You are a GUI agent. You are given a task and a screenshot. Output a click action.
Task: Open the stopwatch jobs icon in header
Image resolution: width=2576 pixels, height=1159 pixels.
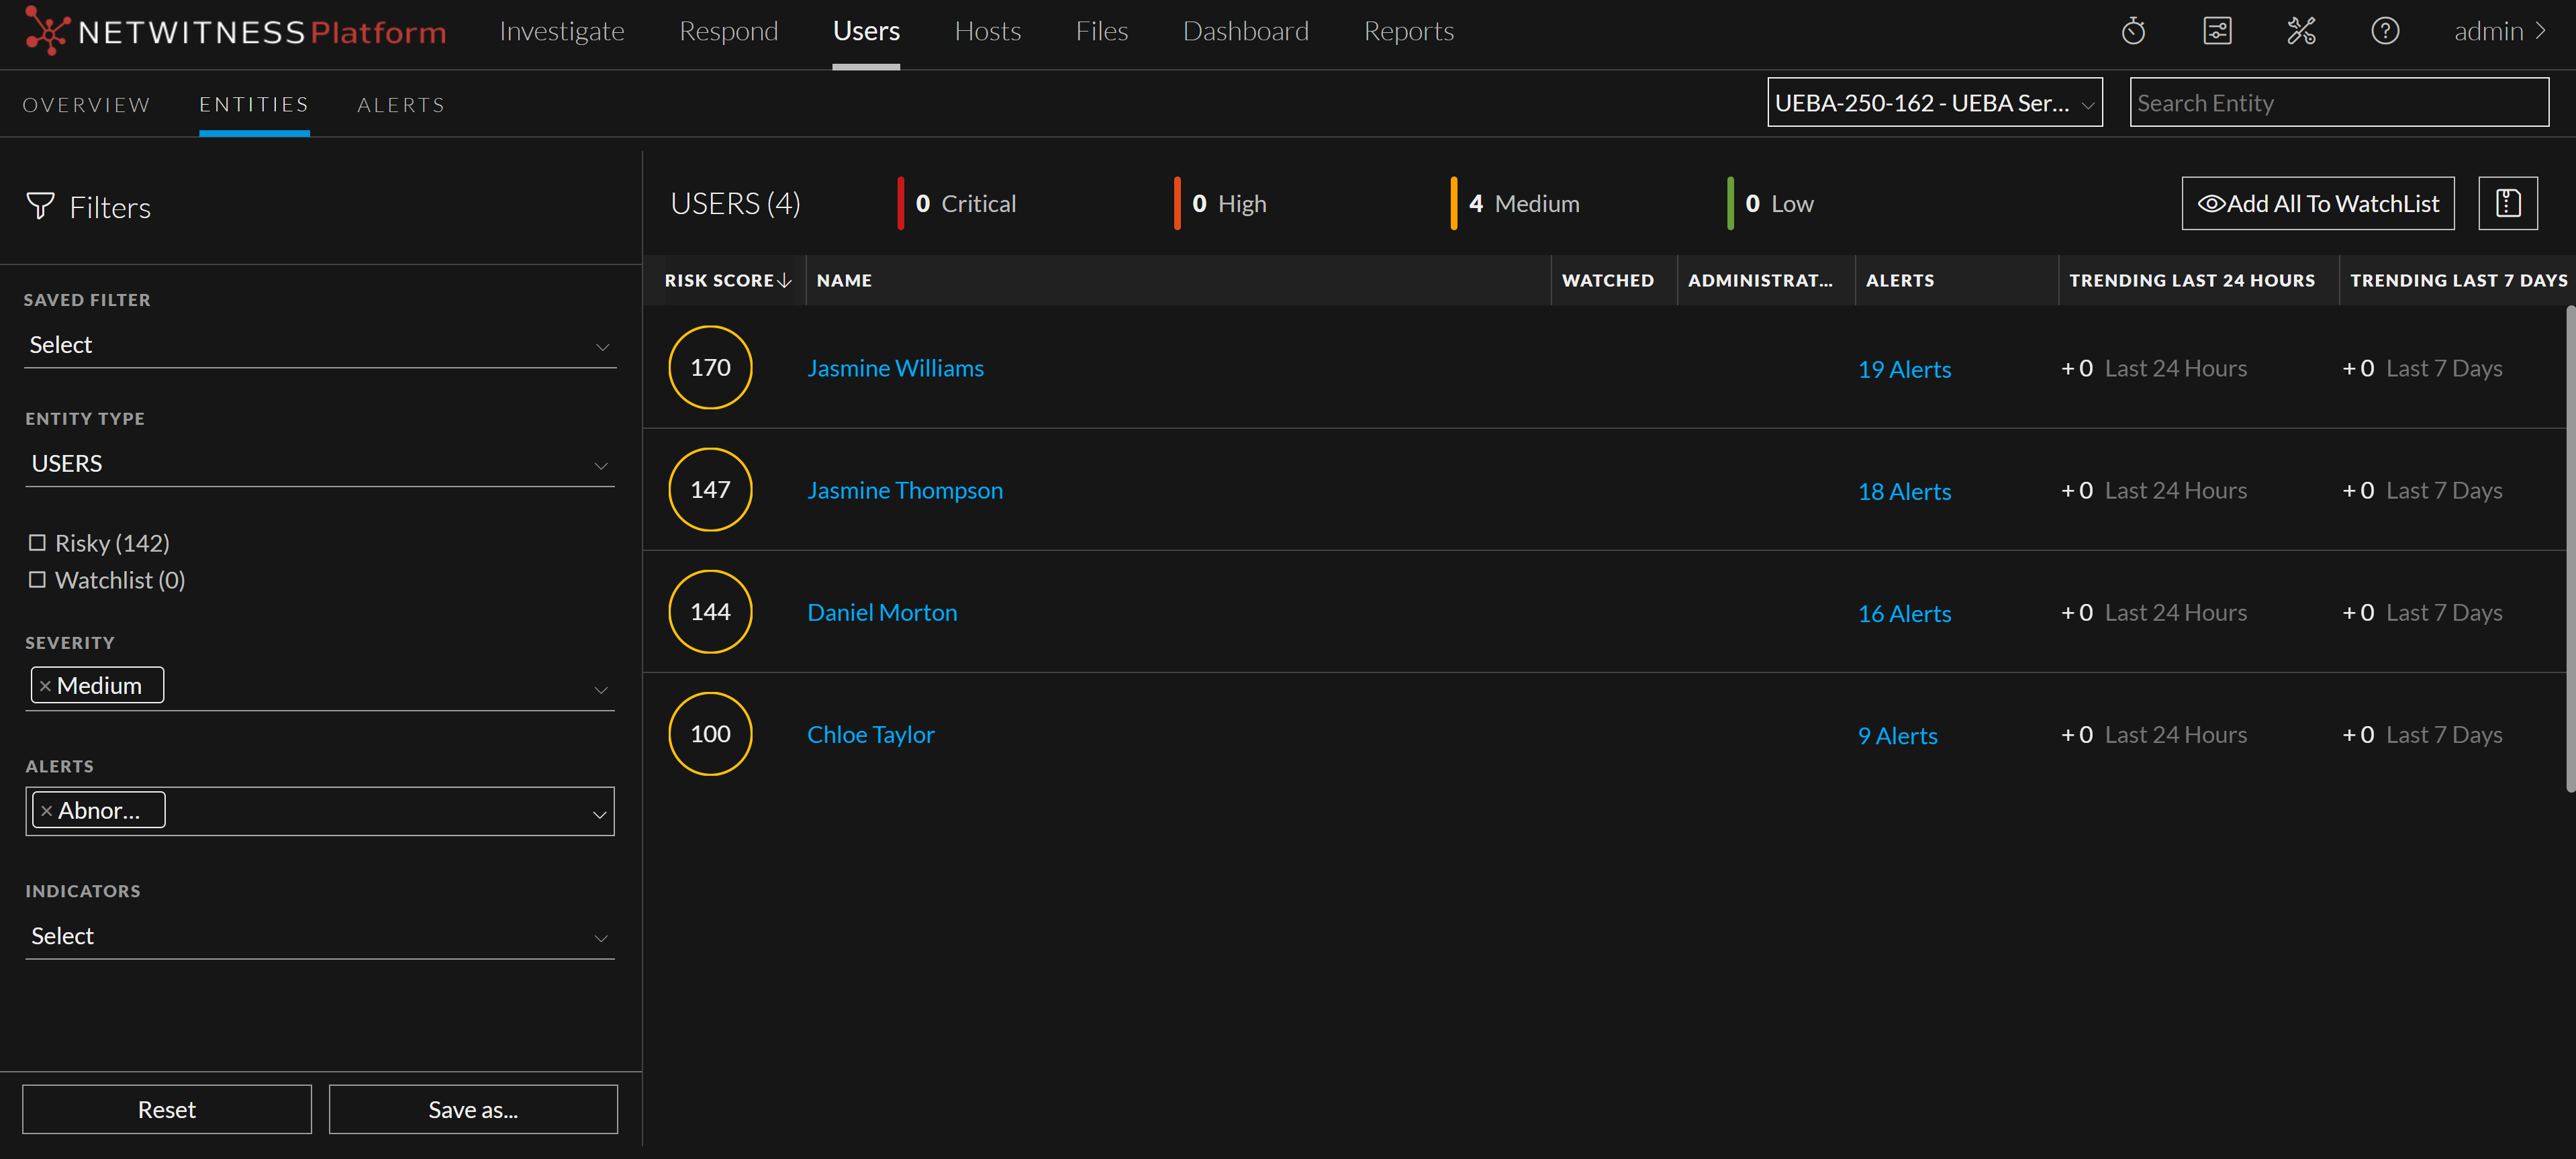(x=2133, y=32)
